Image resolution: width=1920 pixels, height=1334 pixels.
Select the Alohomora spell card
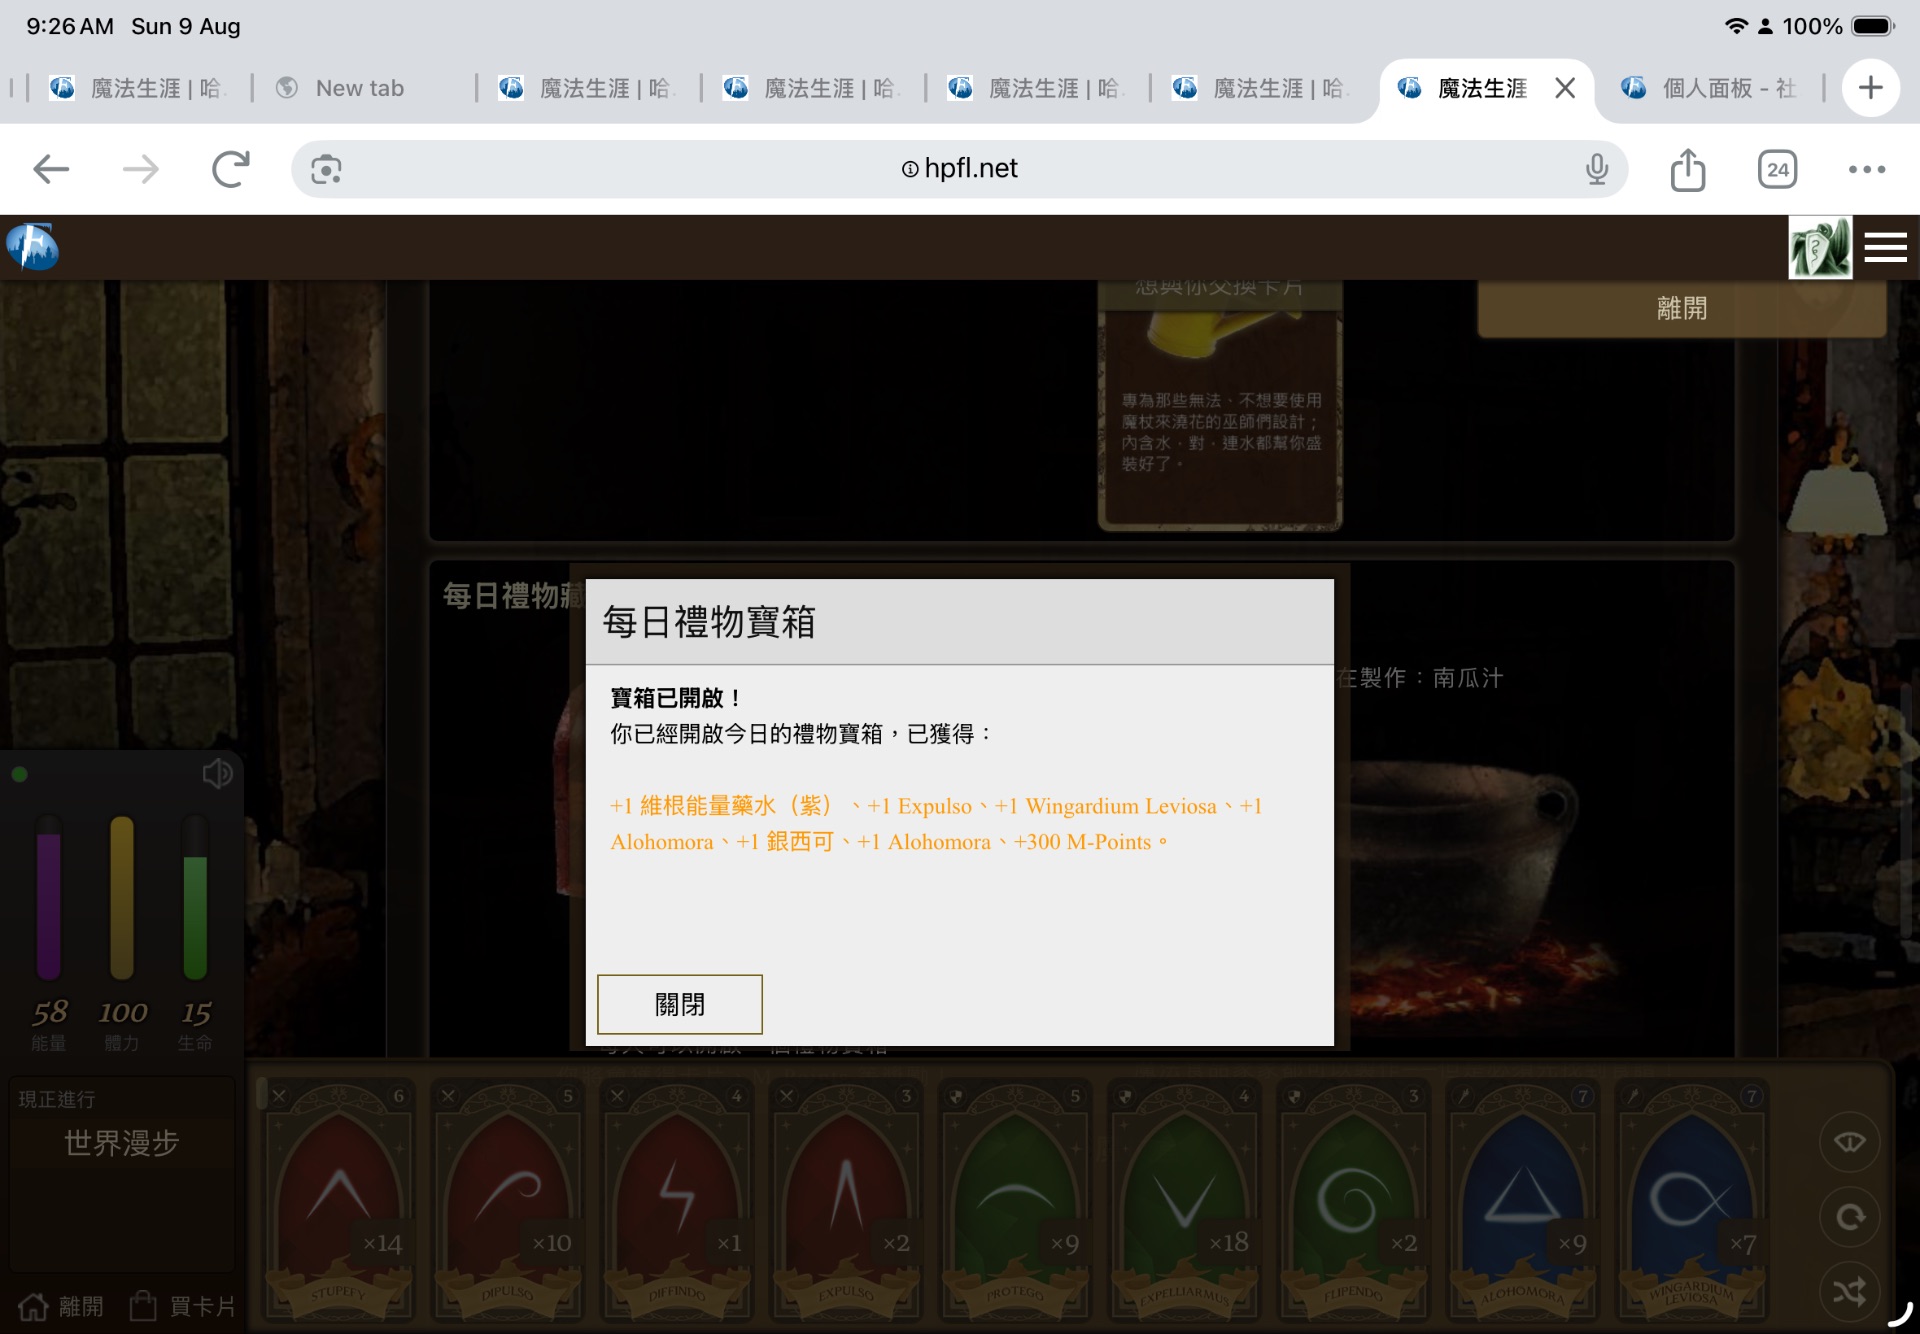1522,1201
